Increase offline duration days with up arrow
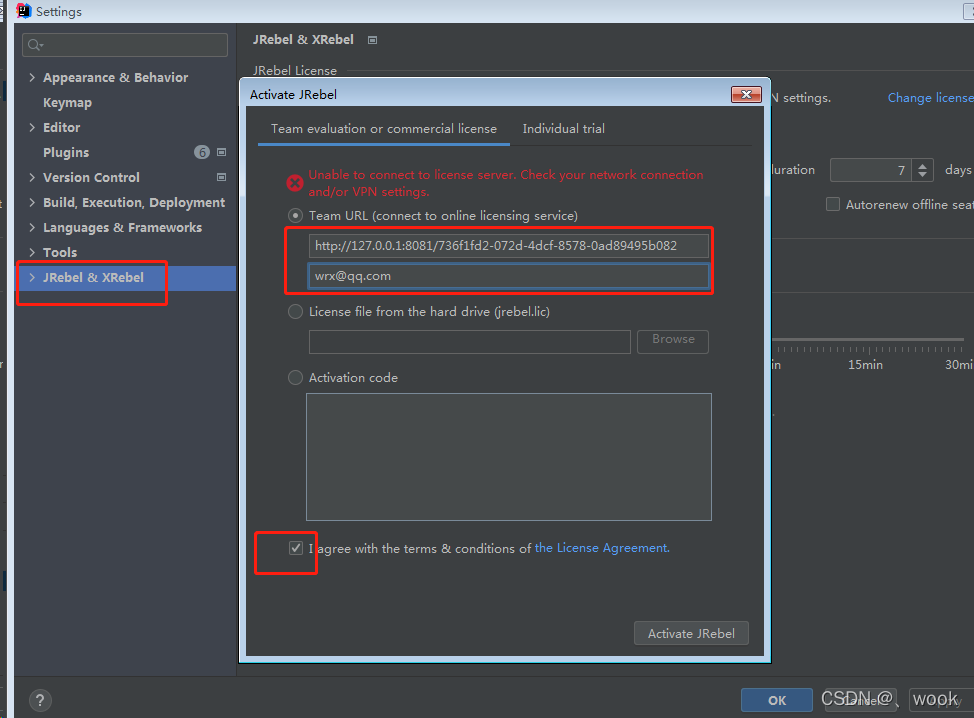Viewport: 974px width, 718px height. point(922,165)
